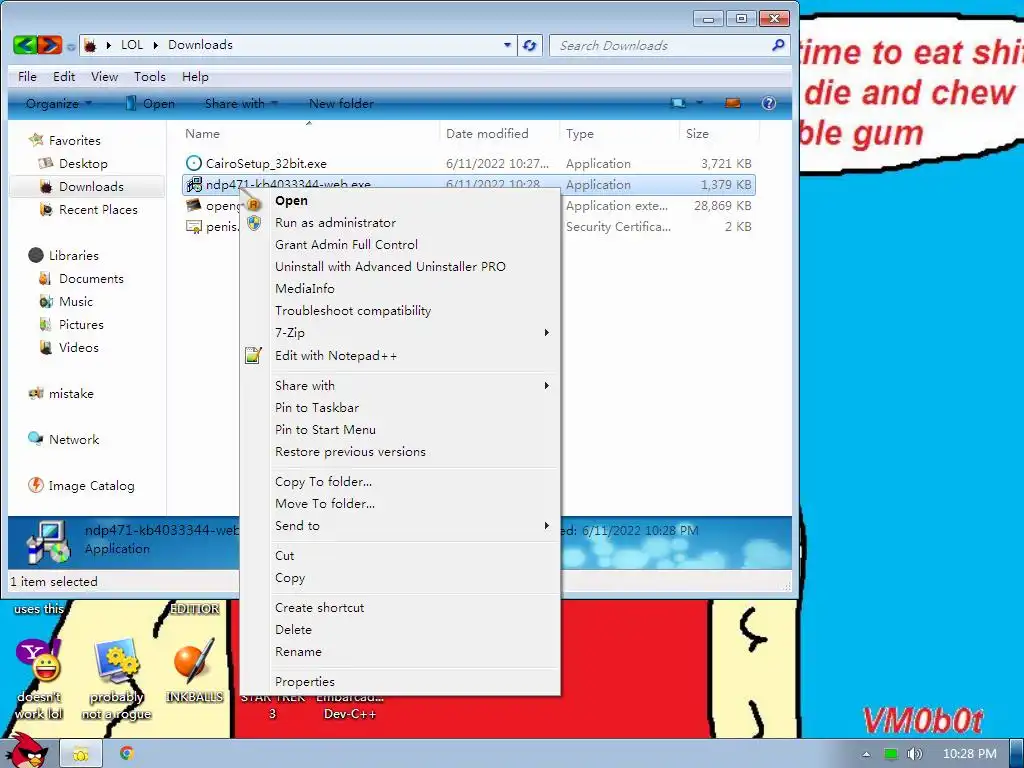
Task: Click the Notepad++ icon in context menu
Action: pos(253,355)
